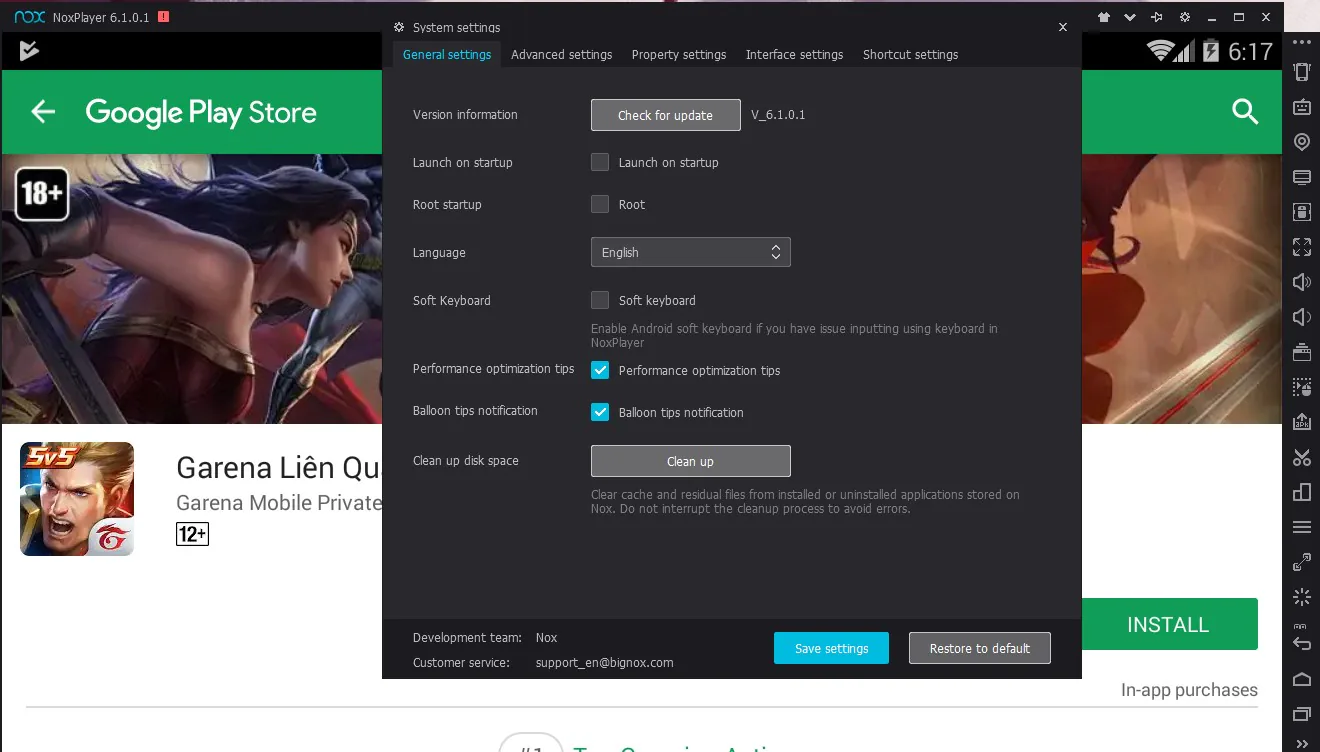The image size is (1320, 752).
Task: Click the V_6.1.0.1 version text
Action: [779, 115]
